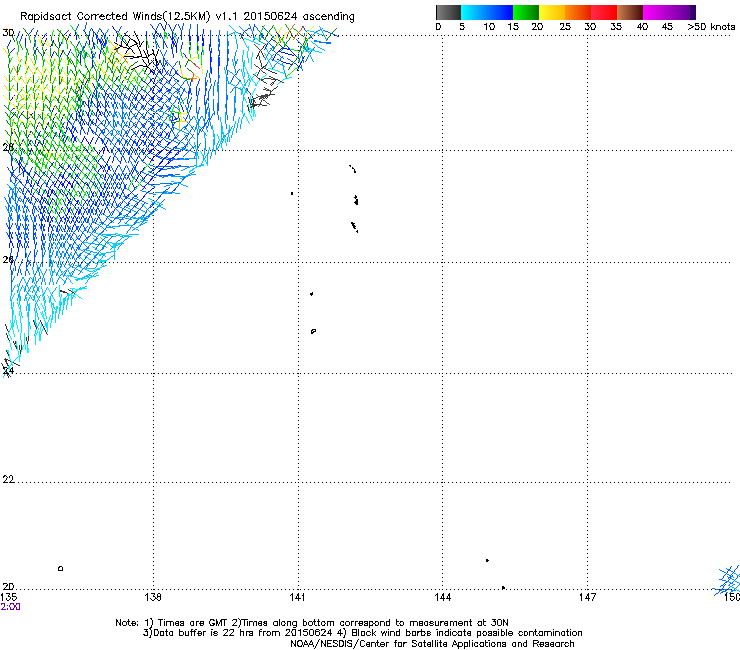Pick the brown 35-40 knots legend segment
Screen dimensions: 740x650
(x=630, y=12)
